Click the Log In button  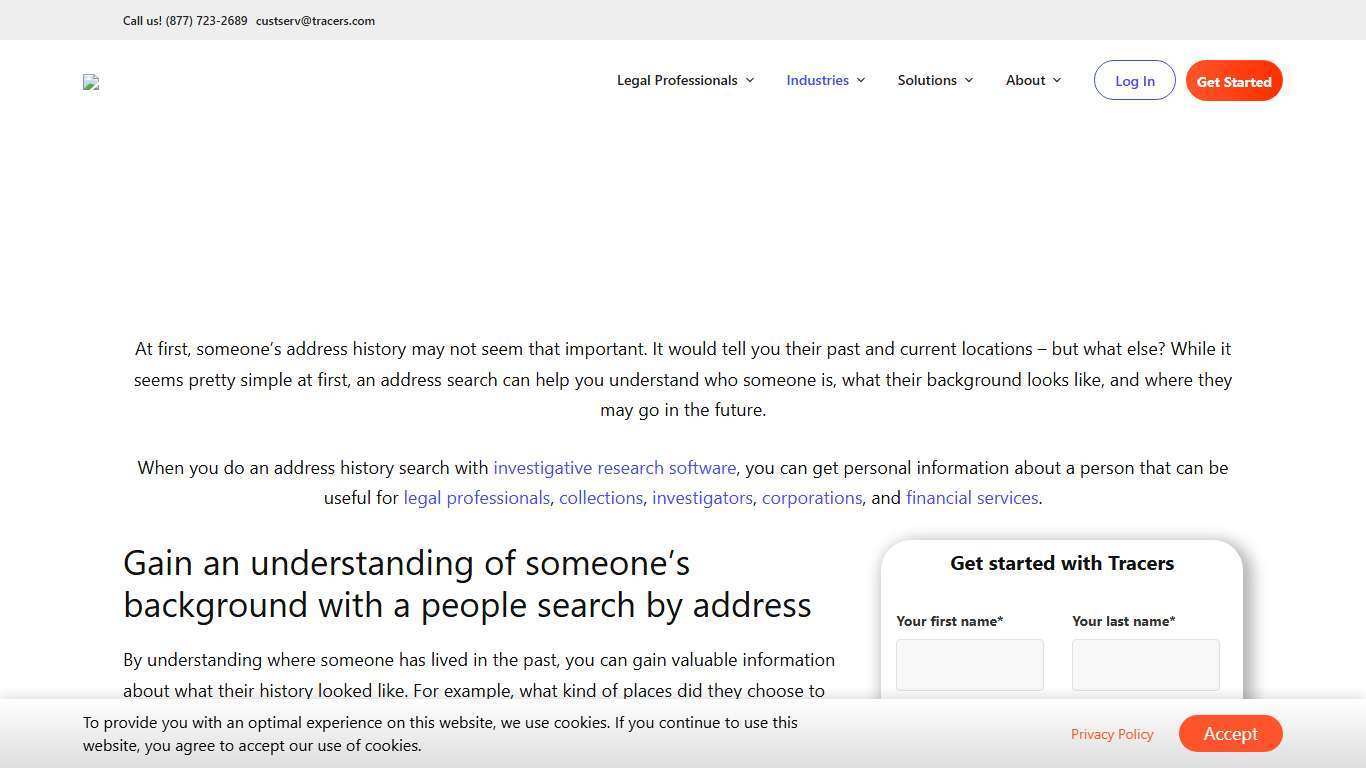pyautogui.click(x=1134, y=80)
